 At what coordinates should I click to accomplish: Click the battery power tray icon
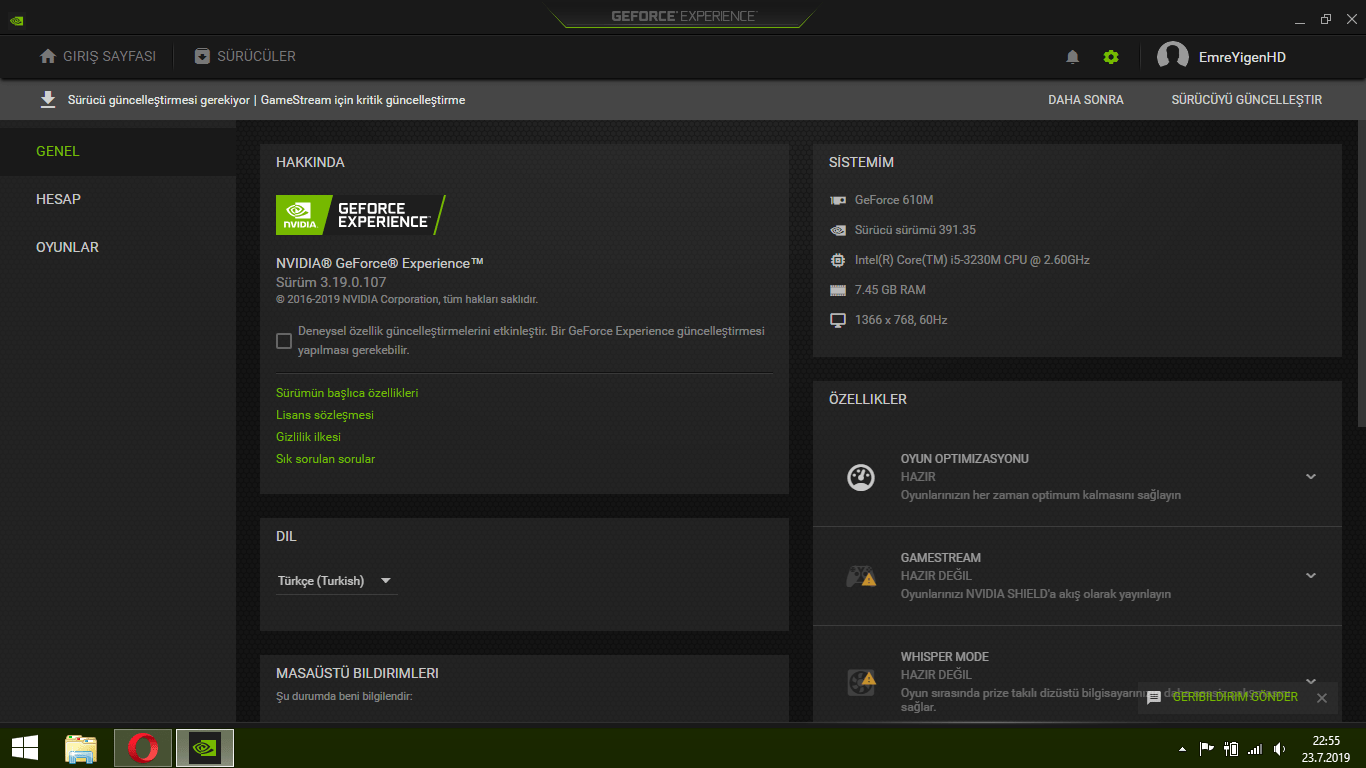coord(1231,748)
